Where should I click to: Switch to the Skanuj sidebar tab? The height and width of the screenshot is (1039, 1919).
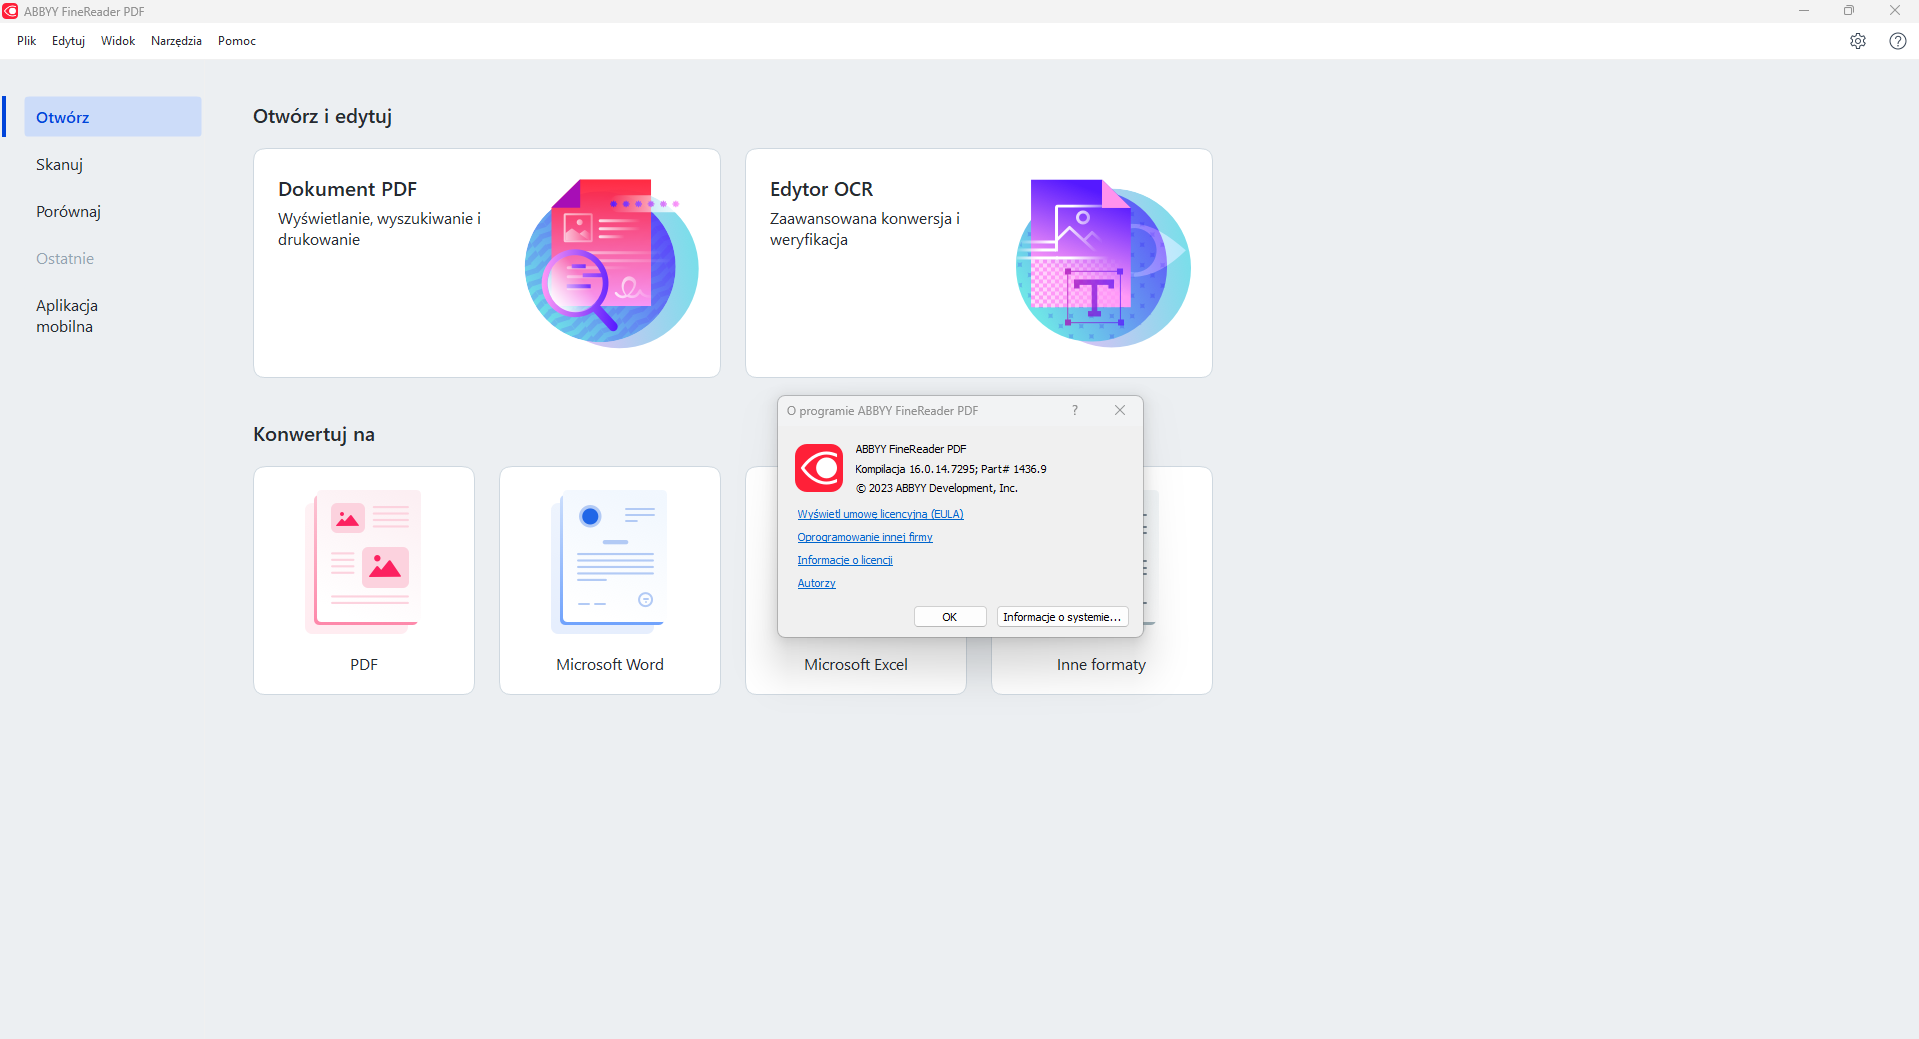point(113,164)
